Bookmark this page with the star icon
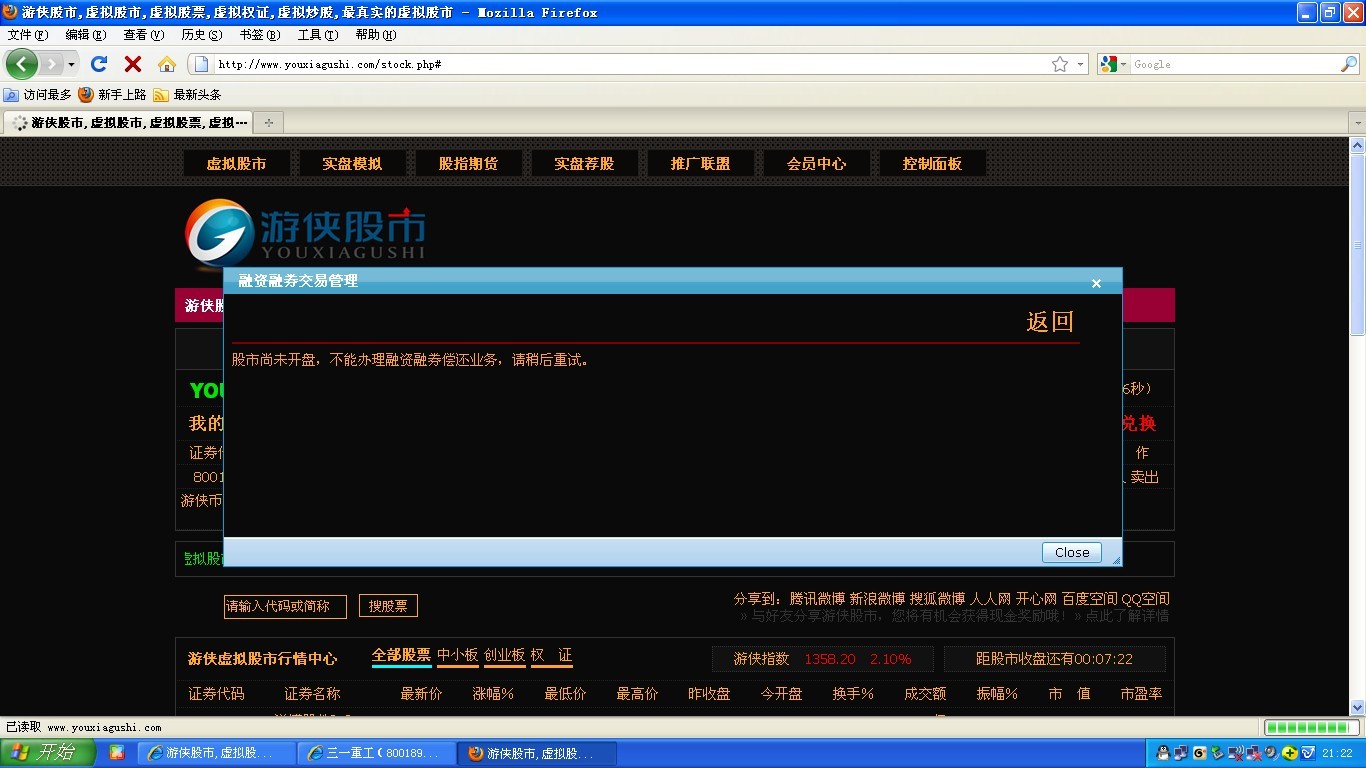 pos(1060,64)
